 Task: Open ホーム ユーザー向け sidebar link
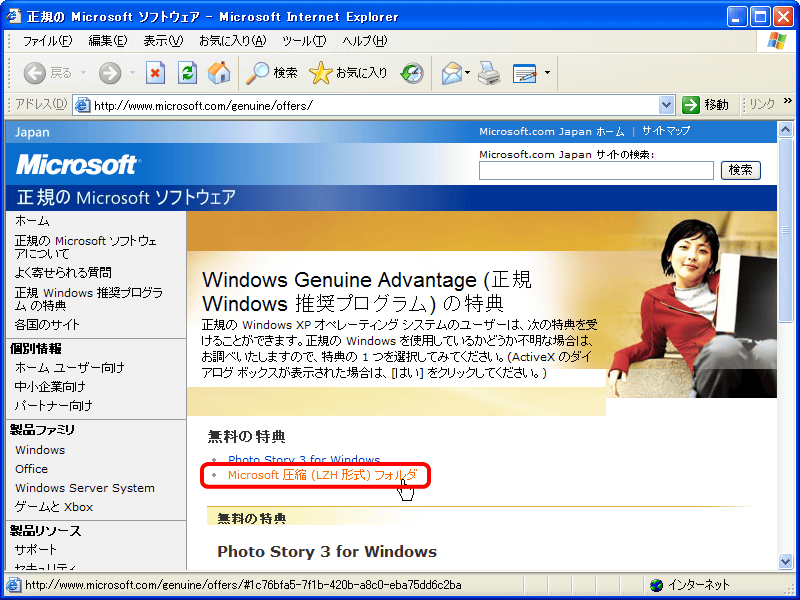[69, 367]
